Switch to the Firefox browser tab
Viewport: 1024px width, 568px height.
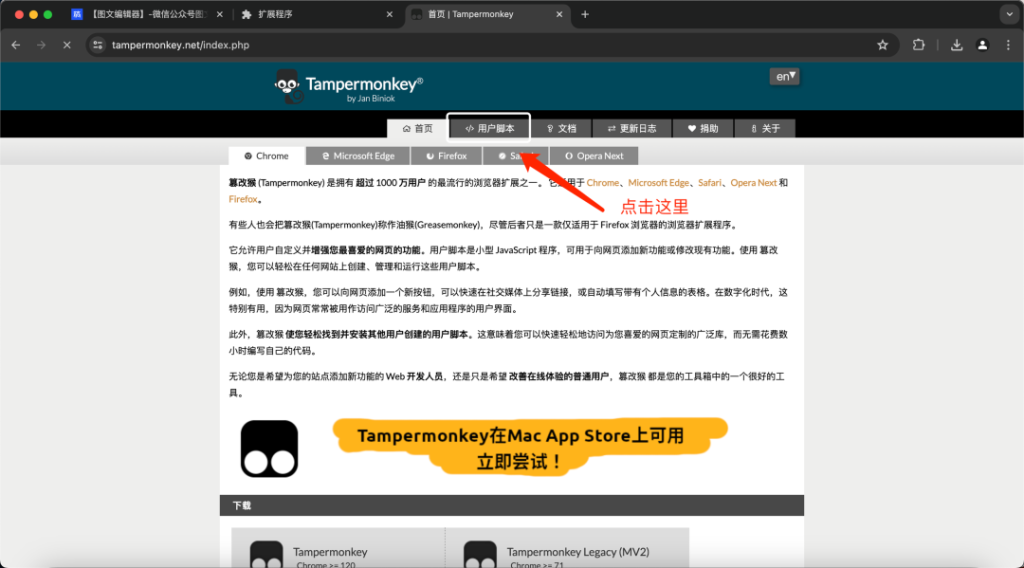[445, 156]
